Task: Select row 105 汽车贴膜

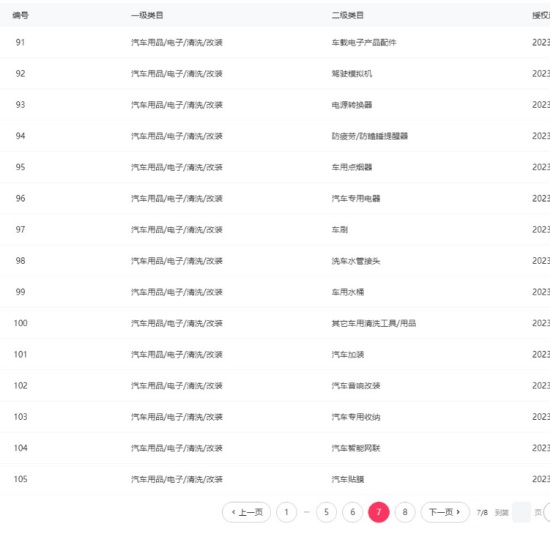Action: tap(275, 479)
